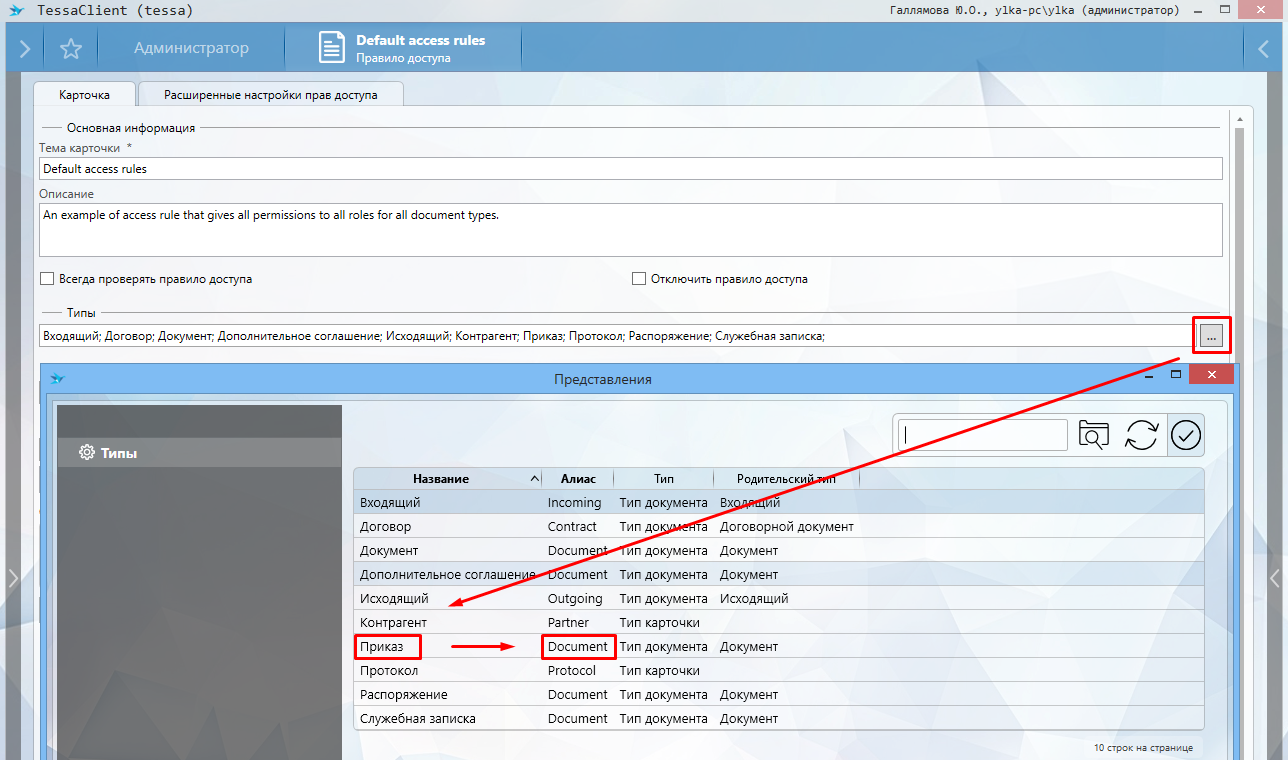Viewport: 1288px width, 760px height.
Task: Click the Default access rules document icon
Action: pos(331,48)
